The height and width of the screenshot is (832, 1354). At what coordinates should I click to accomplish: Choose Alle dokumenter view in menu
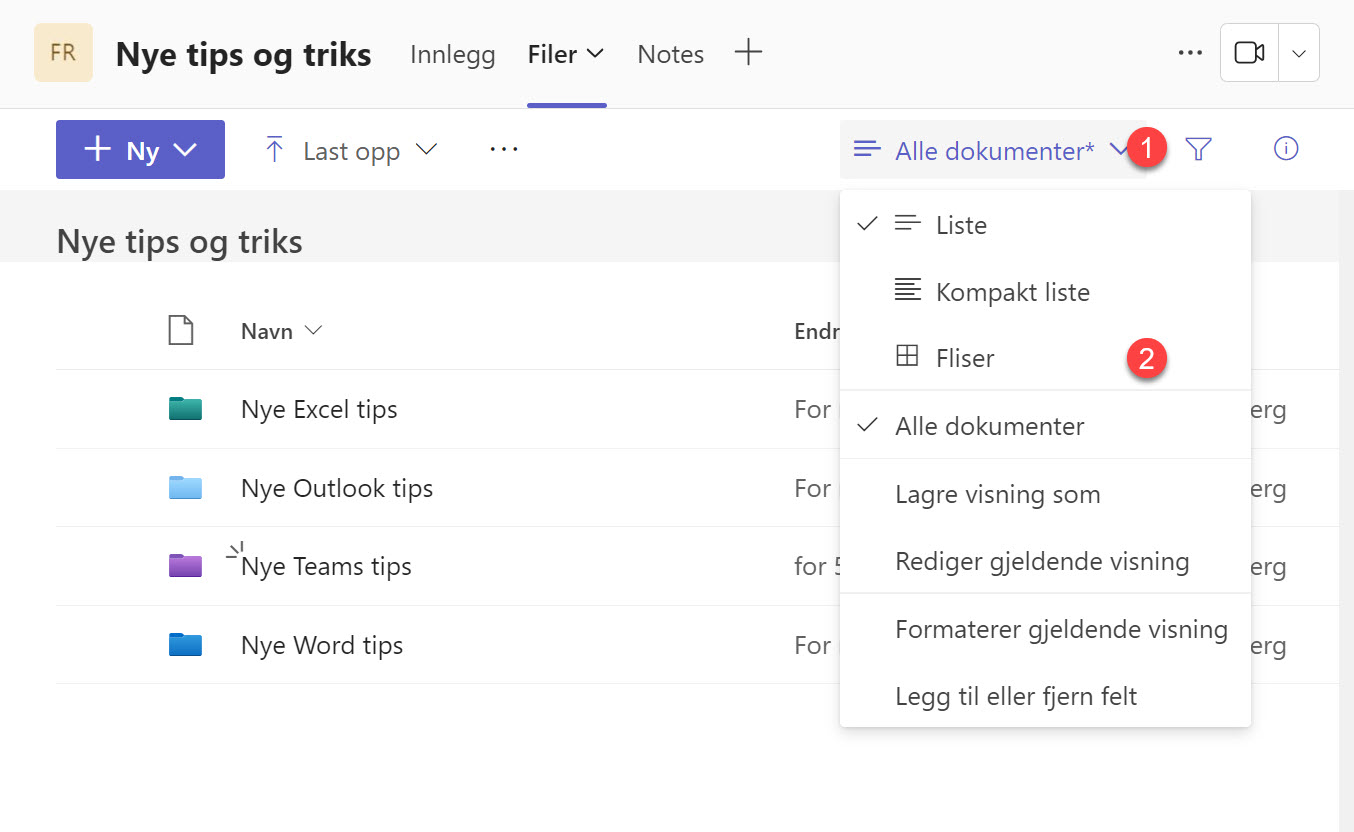coord(1045,426)
